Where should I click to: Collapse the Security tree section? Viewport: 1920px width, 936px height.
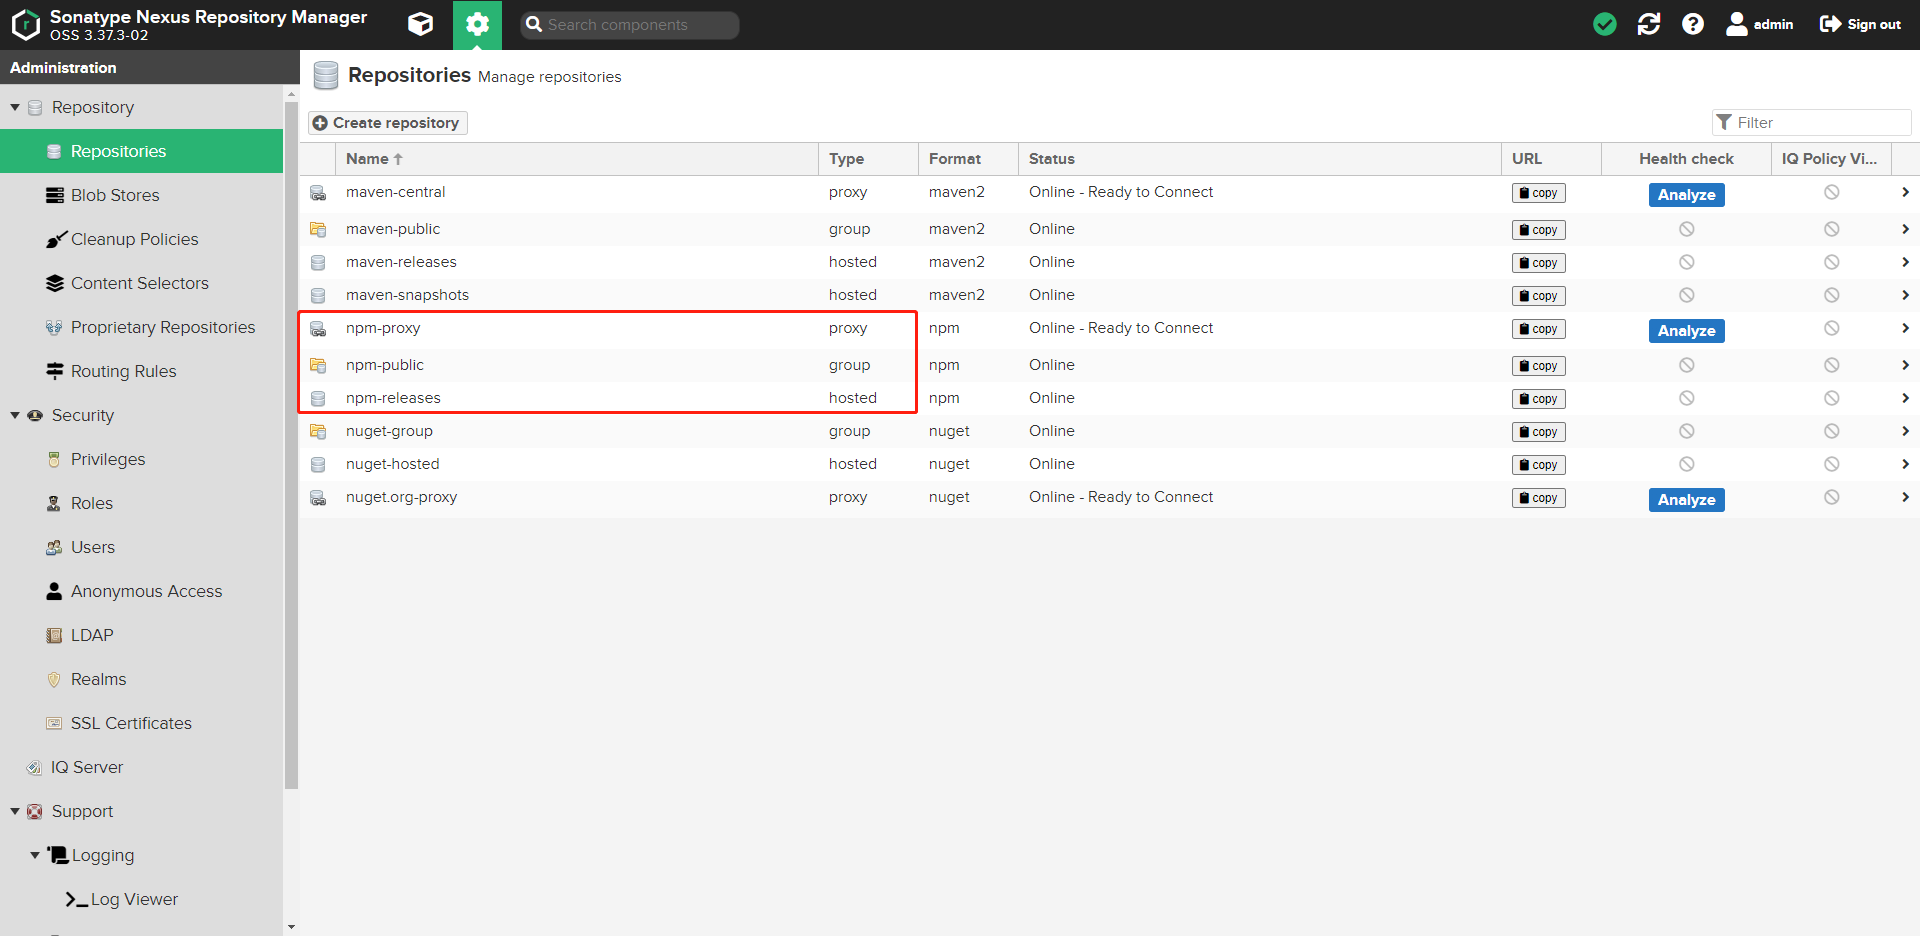[15, 415]
